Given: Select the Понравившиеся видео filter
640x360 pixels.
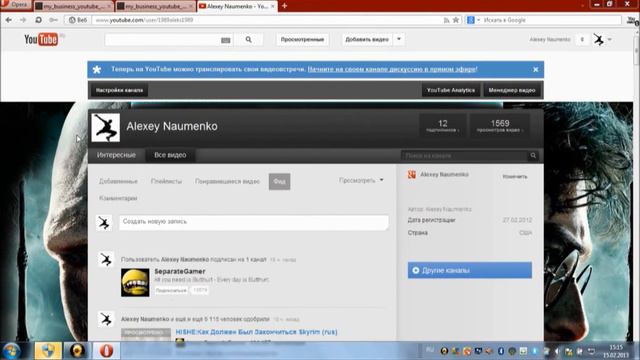Looking at the screenshot, I should click(x=227, y=181).
